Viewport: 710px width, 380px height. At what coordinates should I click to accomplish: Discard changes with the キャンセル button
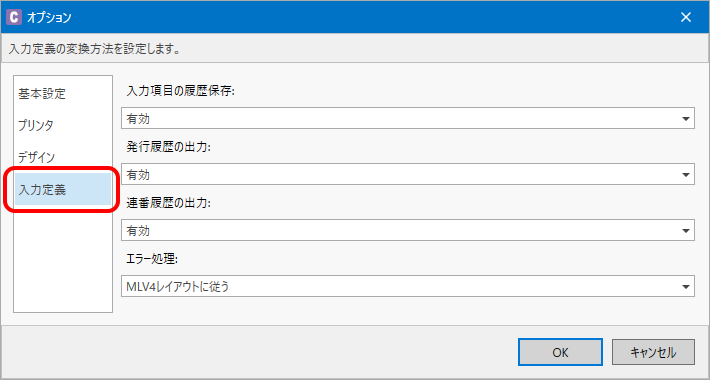[653, 352]
